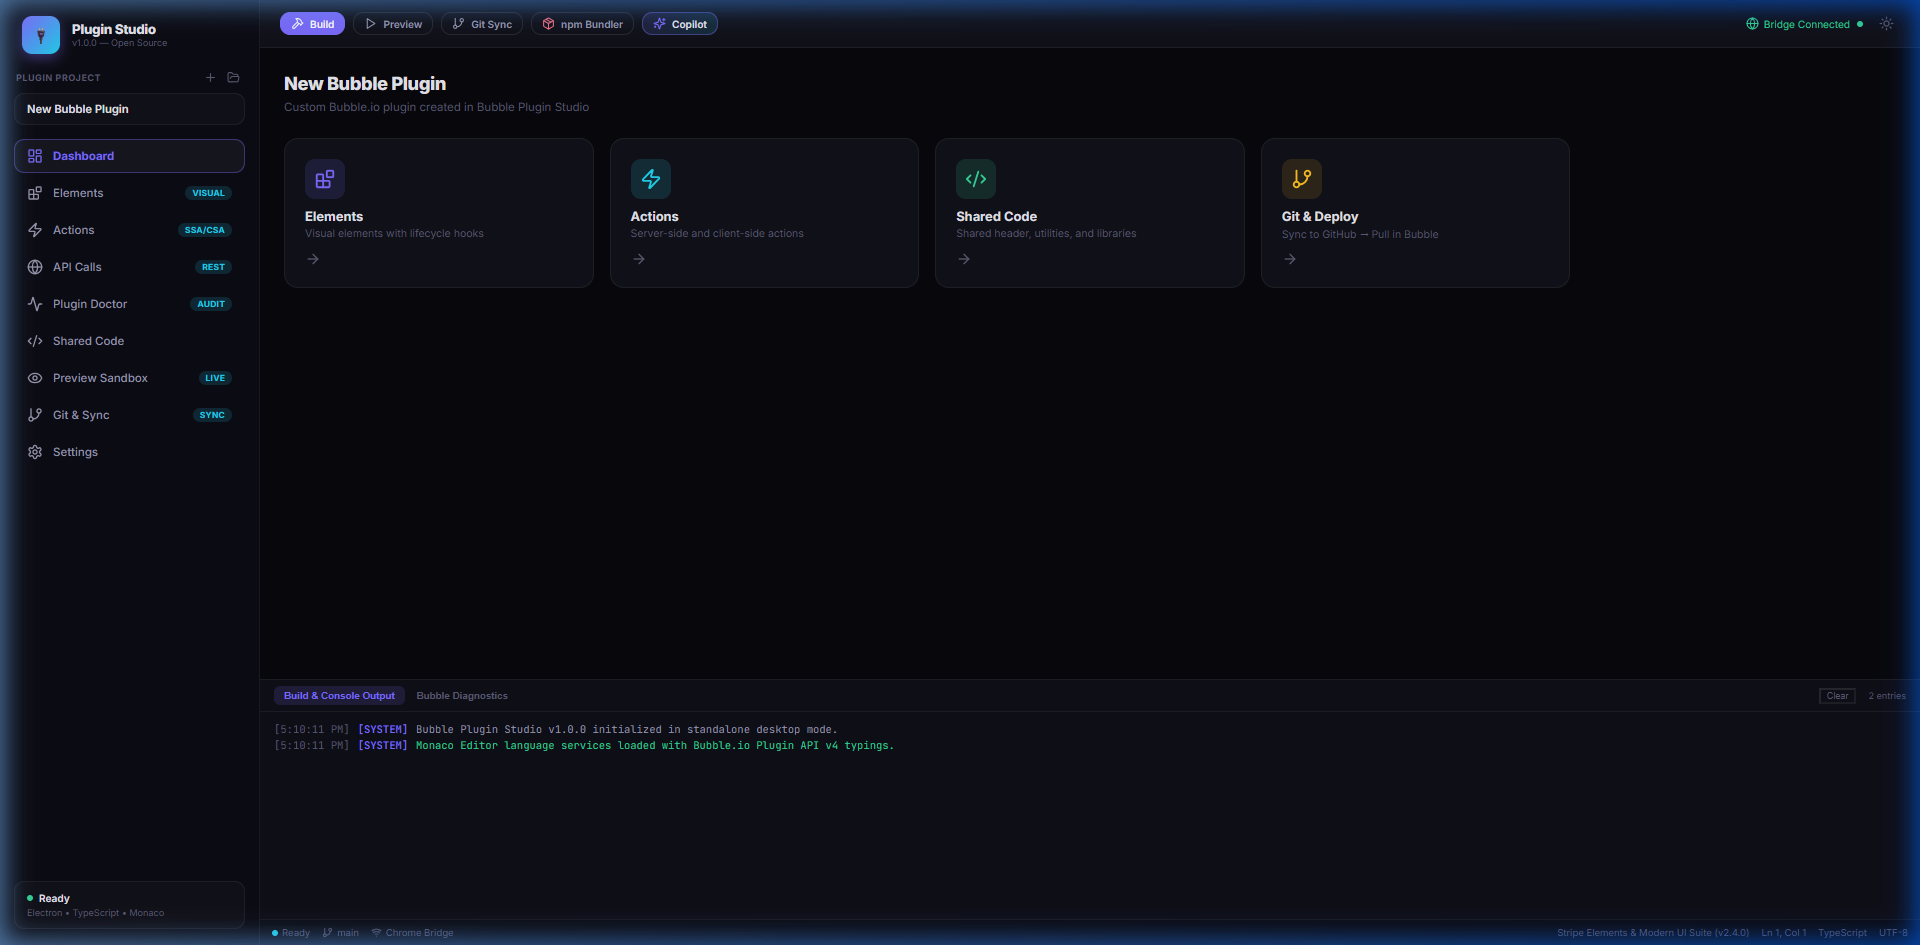
Task: Click the Git & Deploy card title
Action: coord(1320,216)
